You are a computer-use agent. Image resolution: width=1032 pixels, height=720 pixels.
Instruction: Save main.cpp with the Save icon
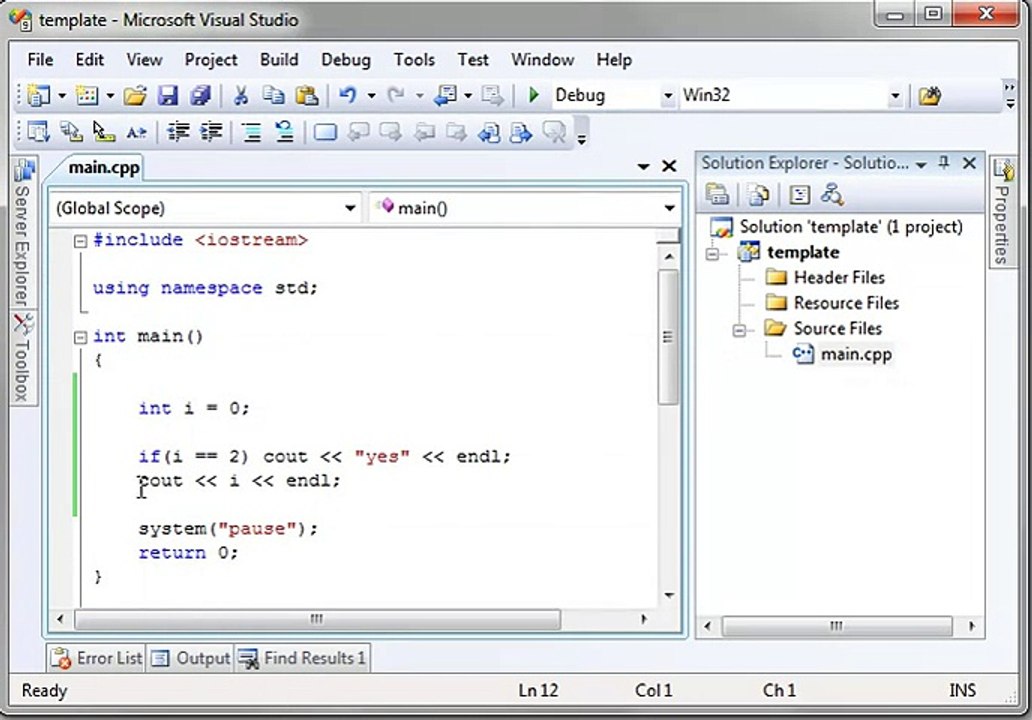pos(168,96)
